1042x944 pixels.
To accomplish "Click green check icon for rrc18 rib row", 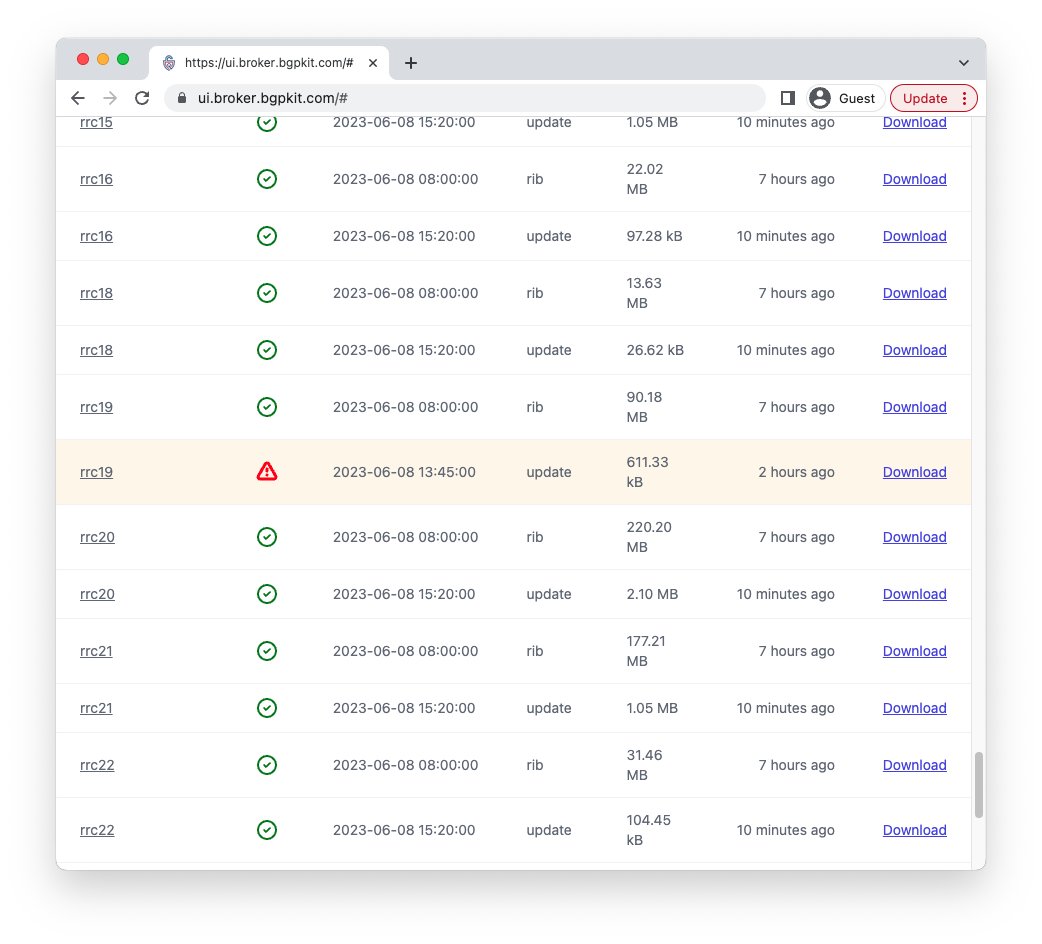I will (x=267, y=294).
